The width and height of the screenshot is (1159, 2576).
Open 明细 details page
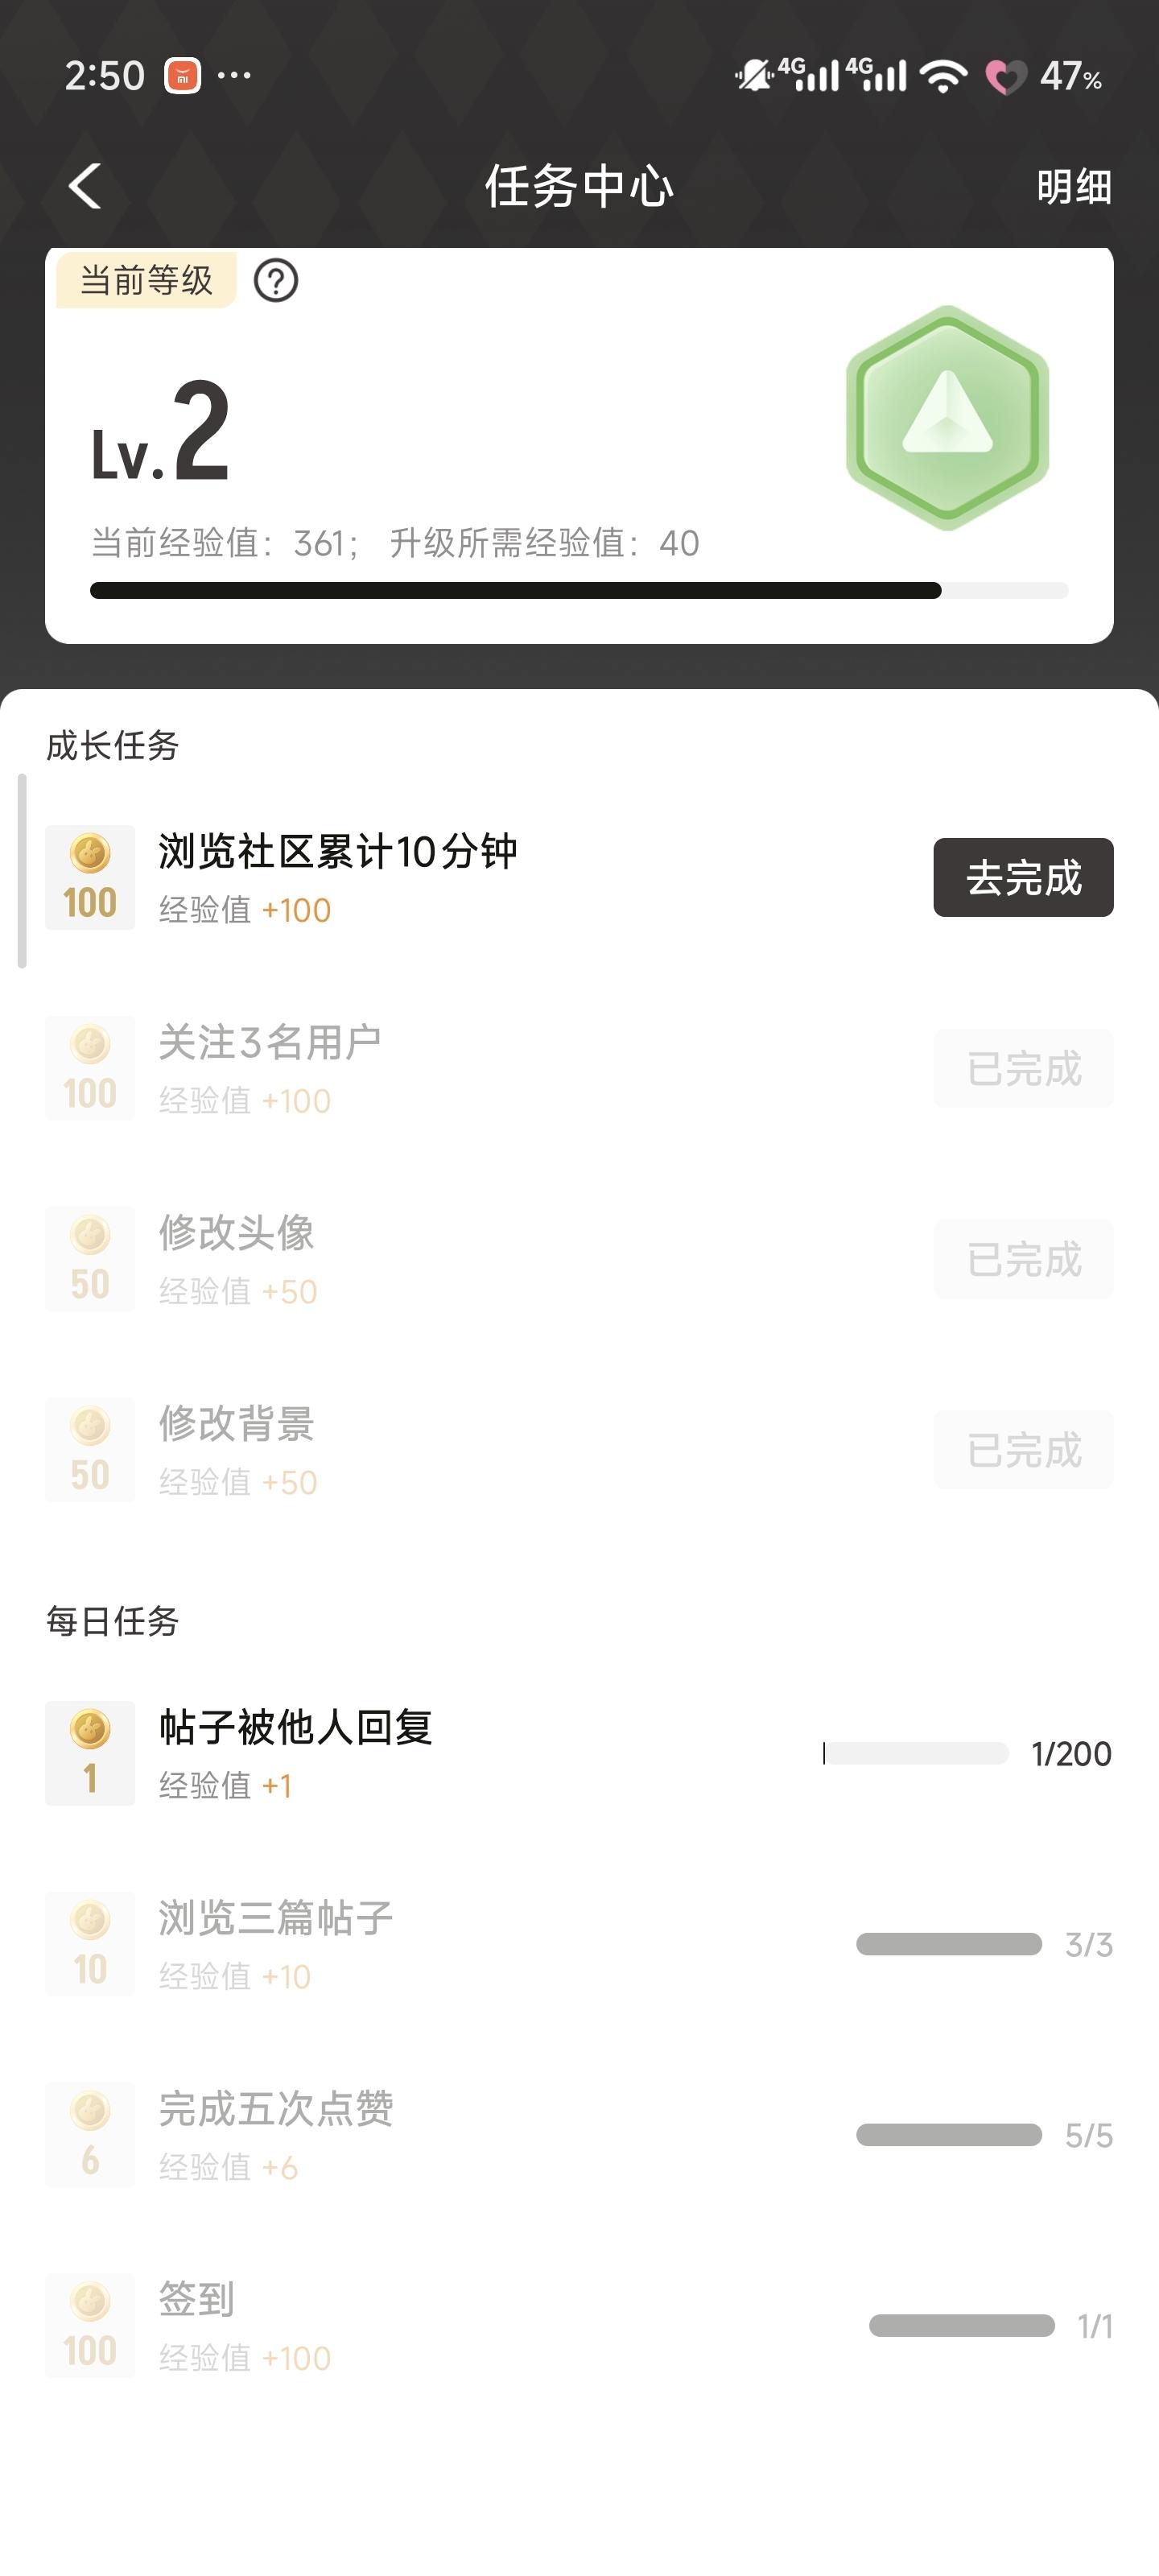click(1073, 187)
